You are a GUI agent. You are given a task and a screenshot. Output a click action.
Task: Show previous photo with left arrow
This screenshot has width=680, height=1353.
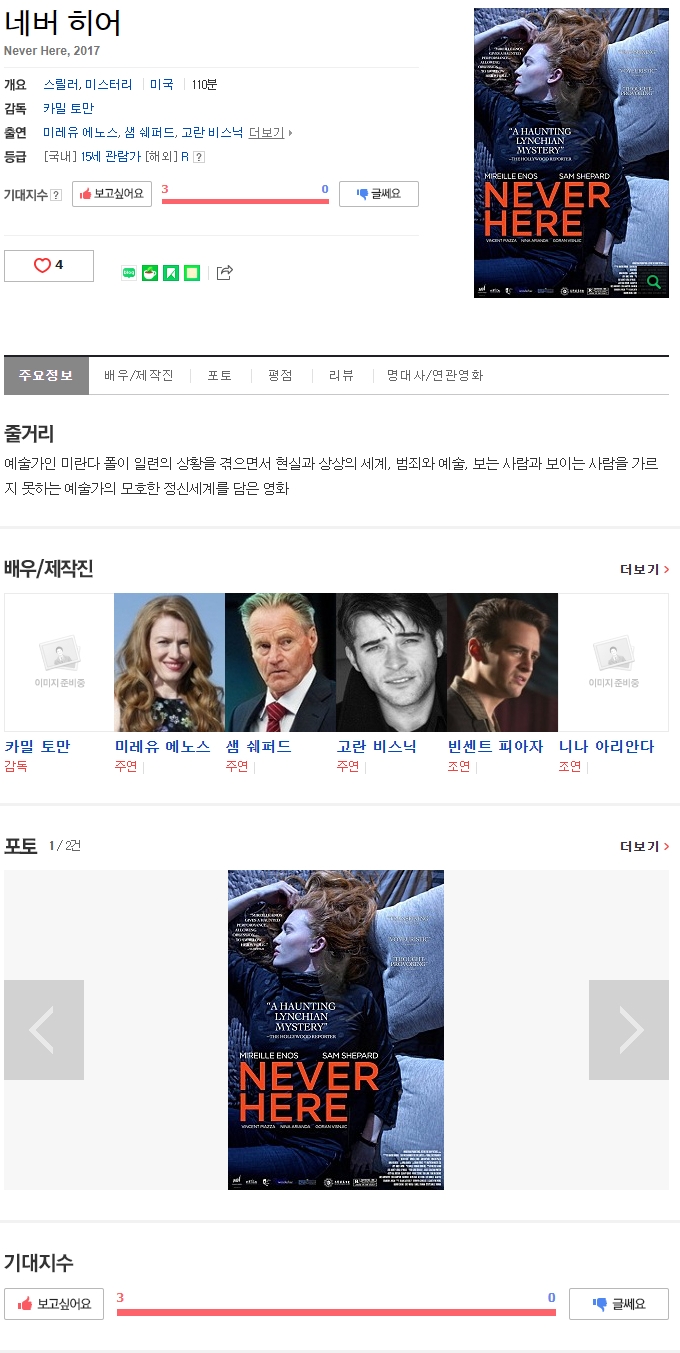44,1030
